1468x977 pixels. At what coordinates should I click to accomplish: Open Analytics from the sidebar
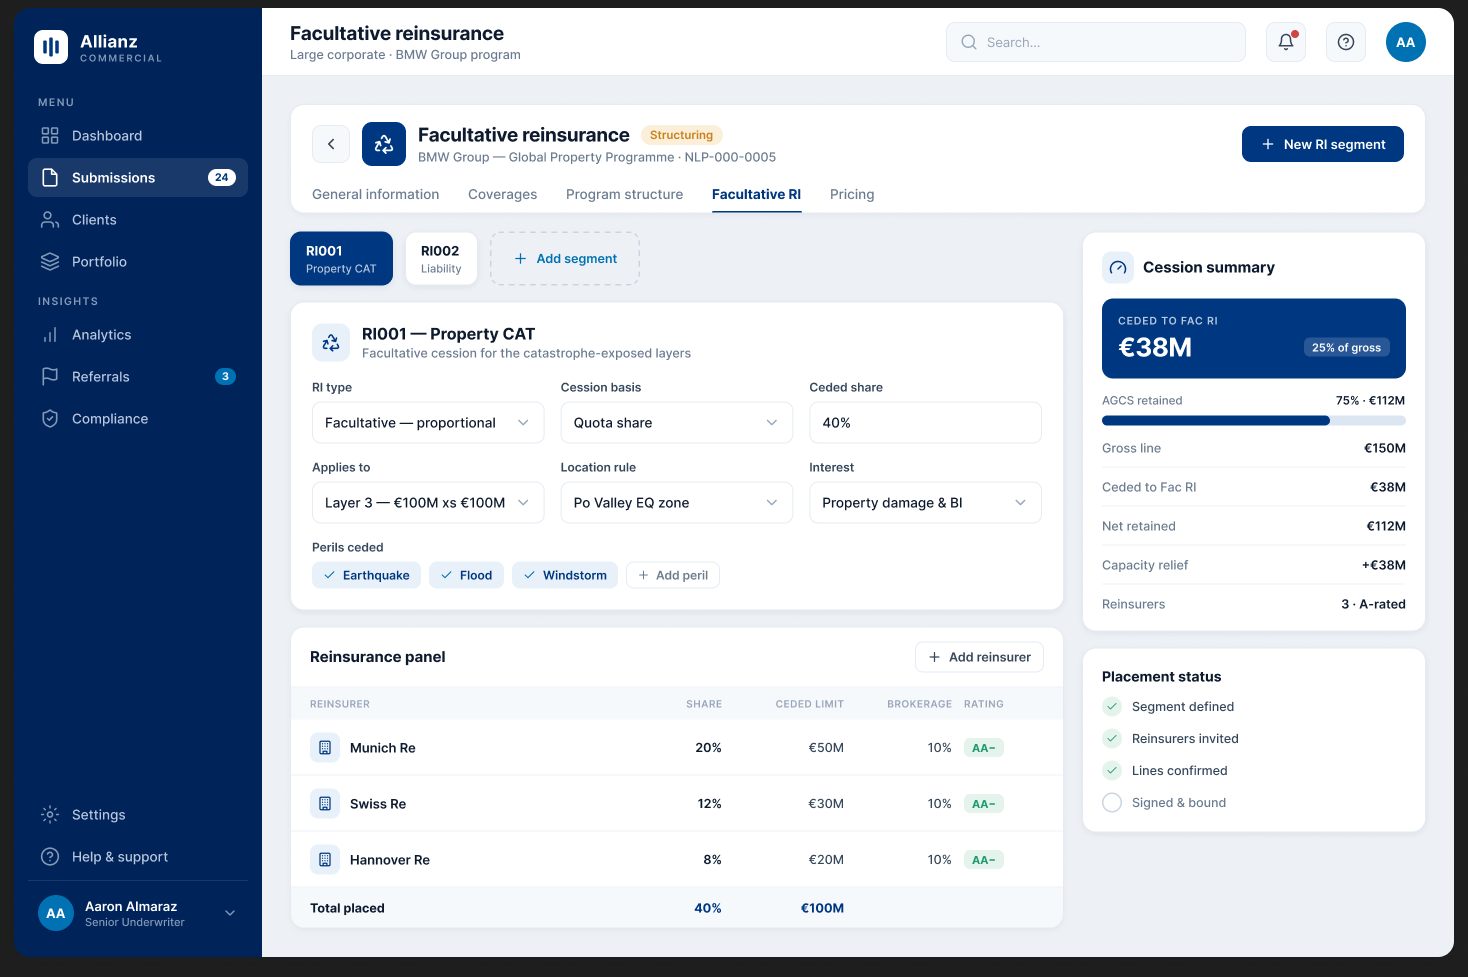point(138,335)
